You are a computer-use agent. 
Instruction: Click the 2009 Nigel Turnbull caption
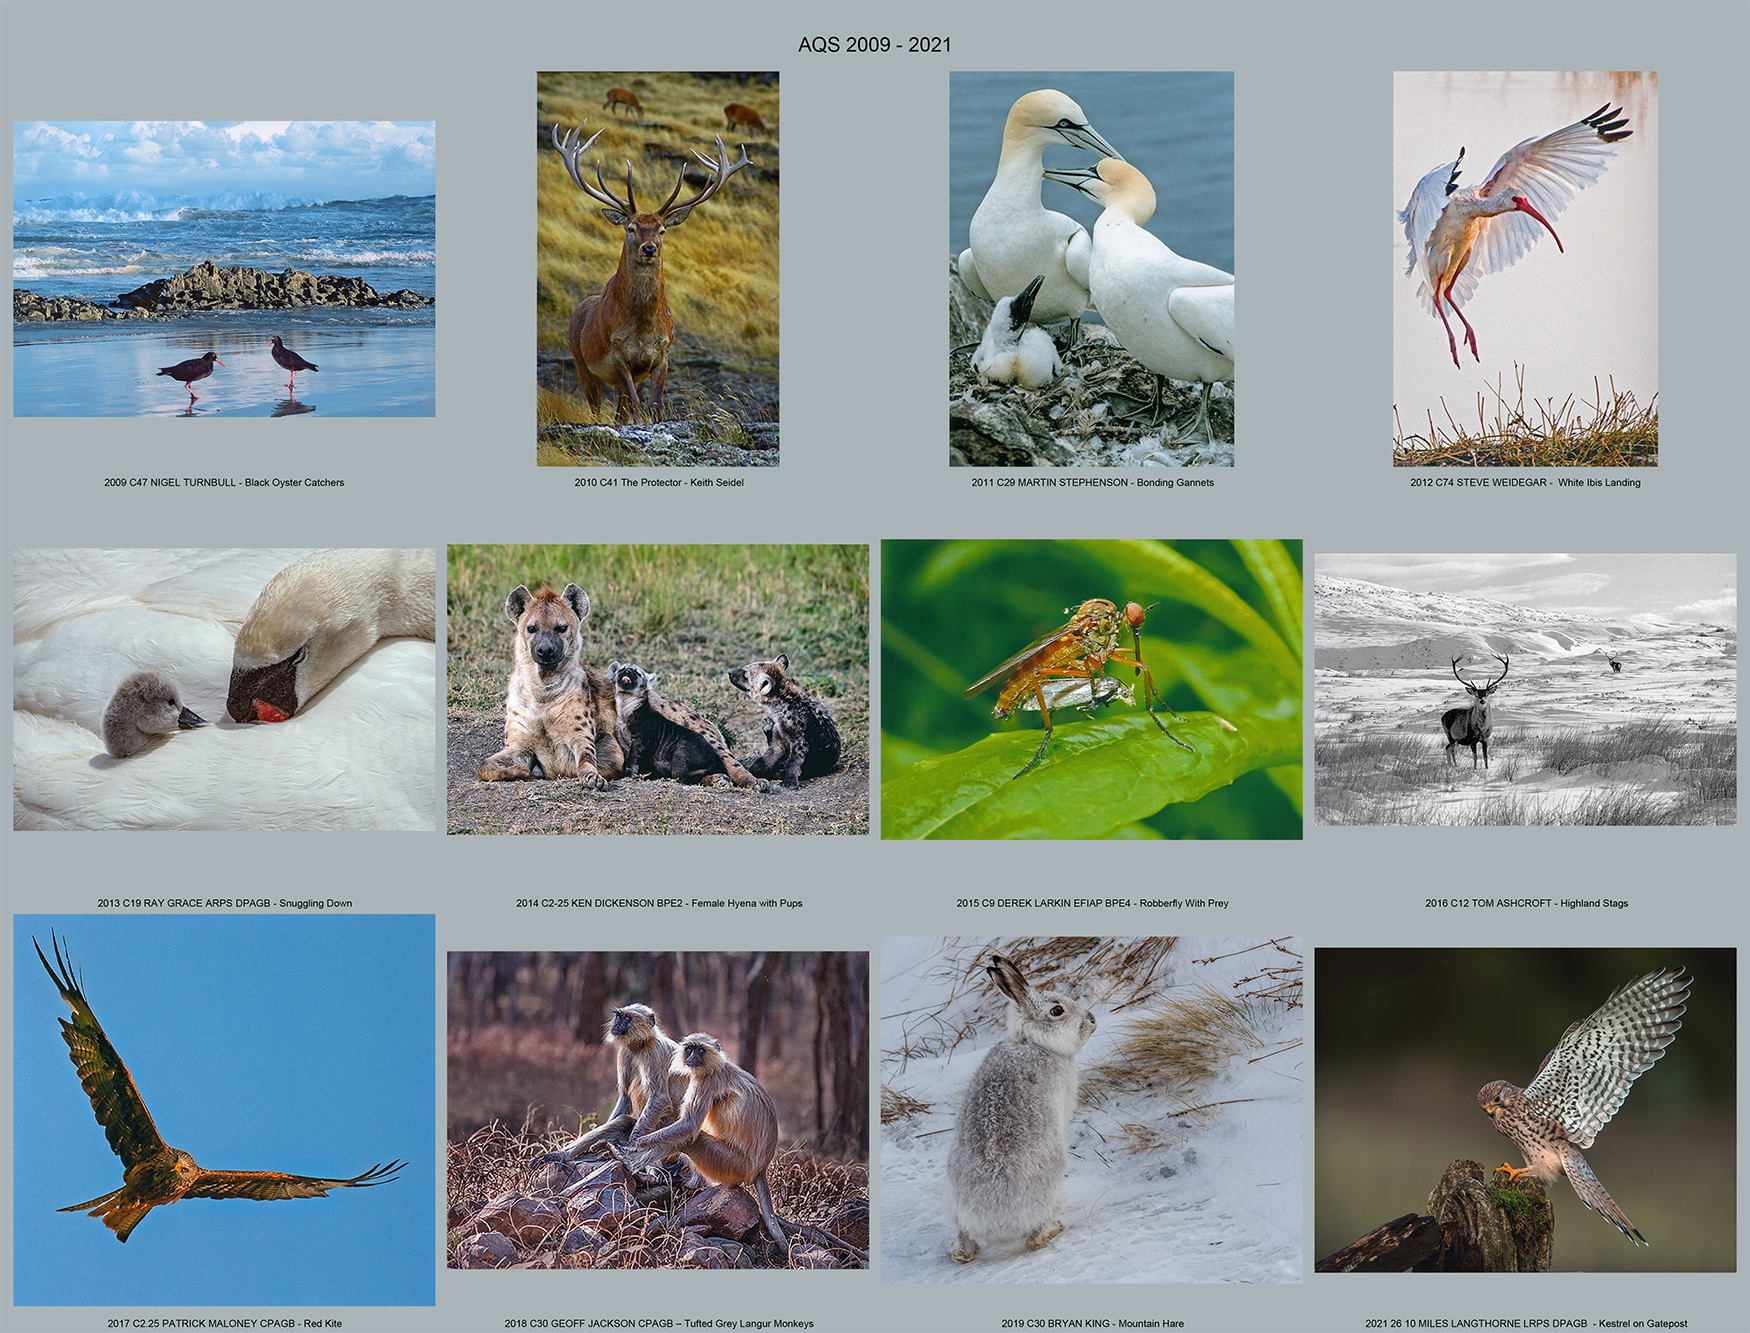(224, 483)
